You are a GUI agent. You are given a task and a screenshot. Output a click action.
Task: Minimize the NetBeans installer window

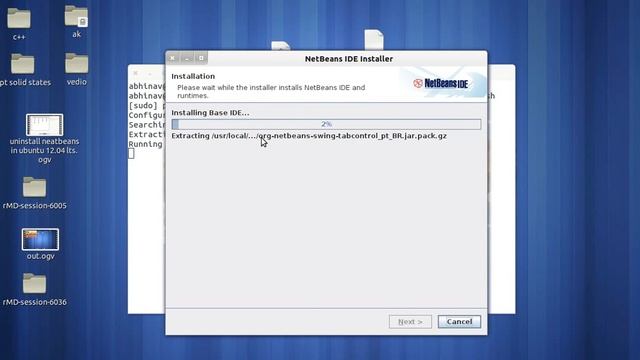coord(187,58)
